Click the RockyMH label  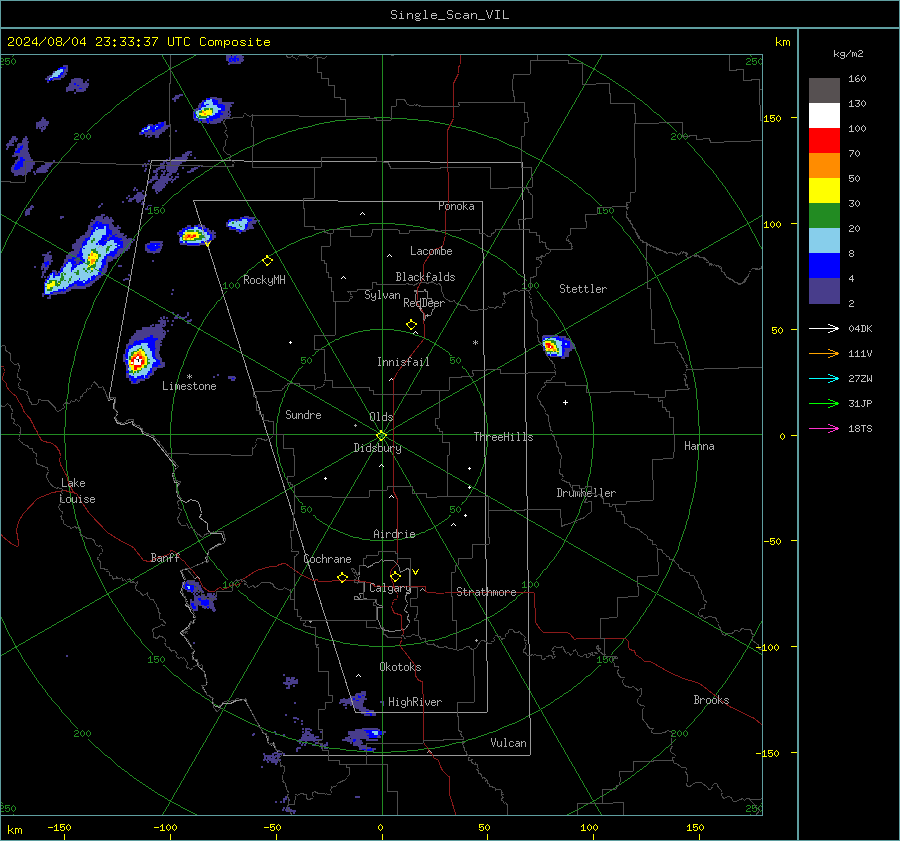[264, 280]
